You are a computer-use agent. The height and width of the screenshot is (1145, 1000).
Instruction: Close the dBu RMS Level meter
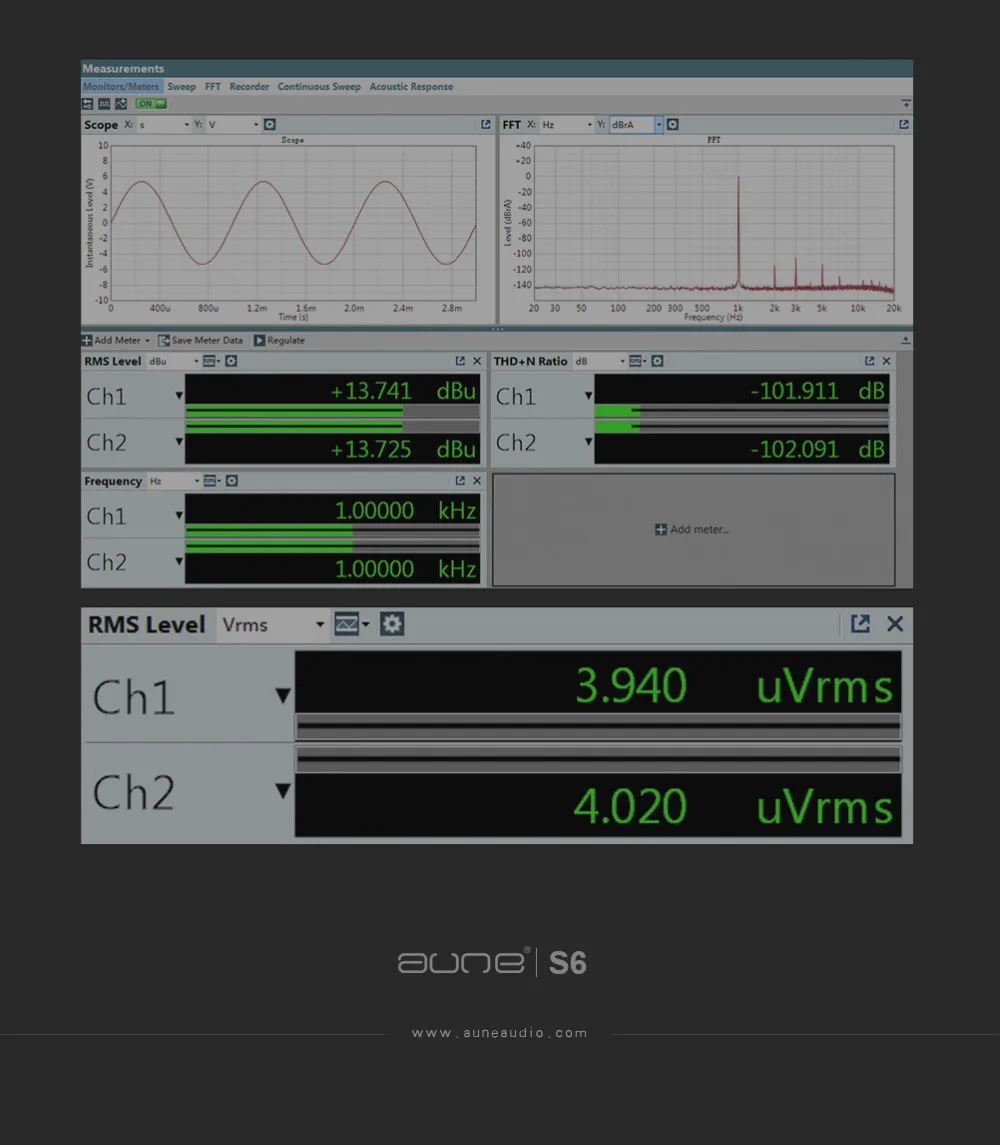(x=477, y=361)
